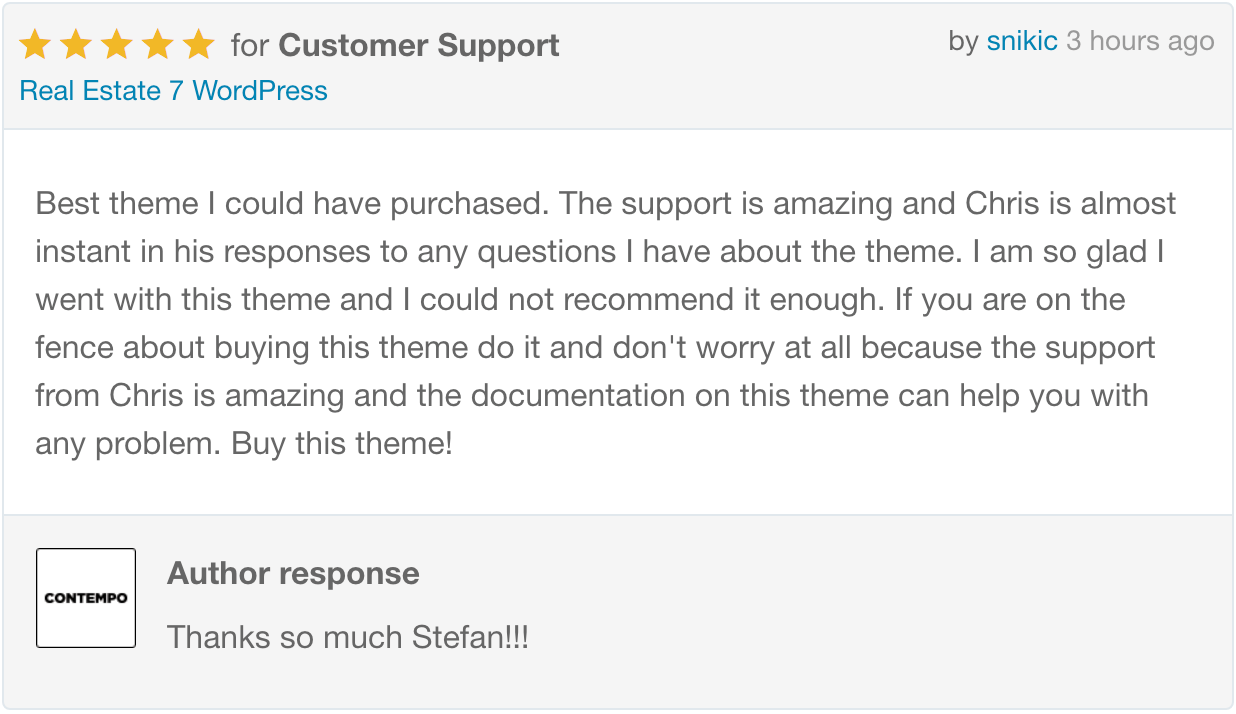Screen dimensions: 1236x714
Task: Open the Real Estate 7 WordPress link
Action: (173, 91)
